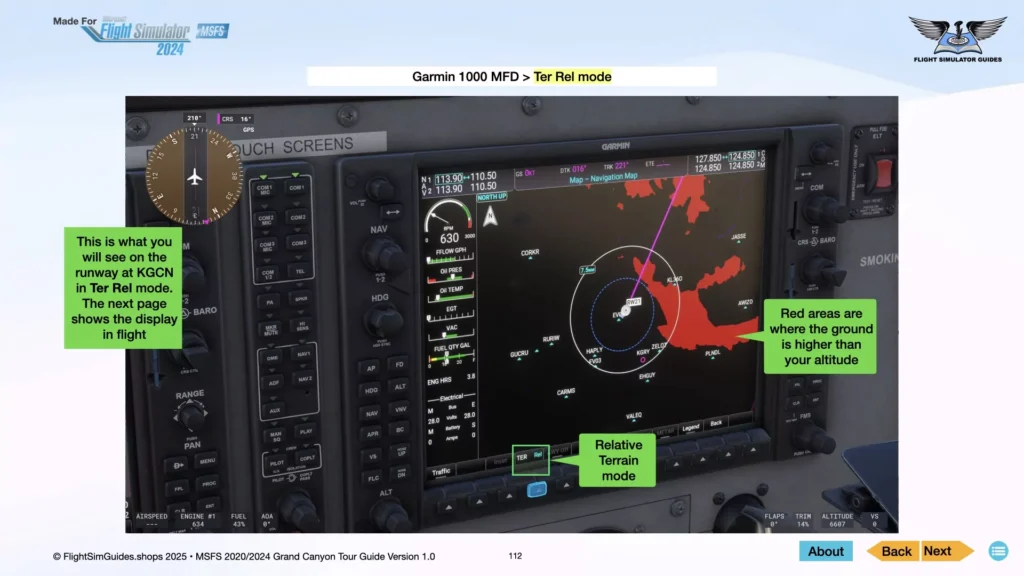Go to the previous page with Back
Screen dimensions: 1024x576
[x=892, y=551]
